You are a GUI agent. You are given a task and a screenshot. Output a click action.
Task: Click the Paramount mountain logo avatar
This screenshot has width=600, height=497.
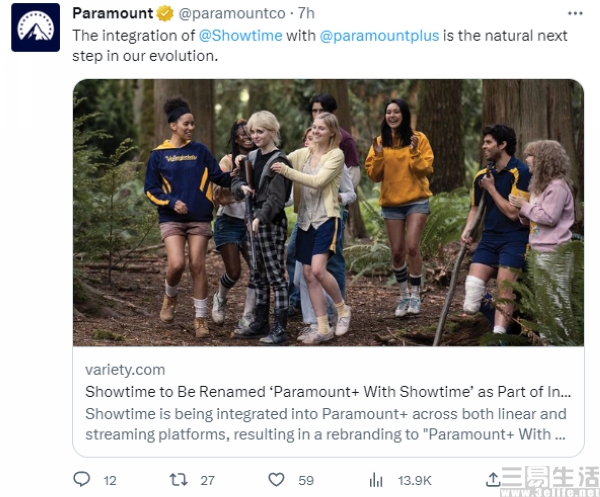(36, 28)
